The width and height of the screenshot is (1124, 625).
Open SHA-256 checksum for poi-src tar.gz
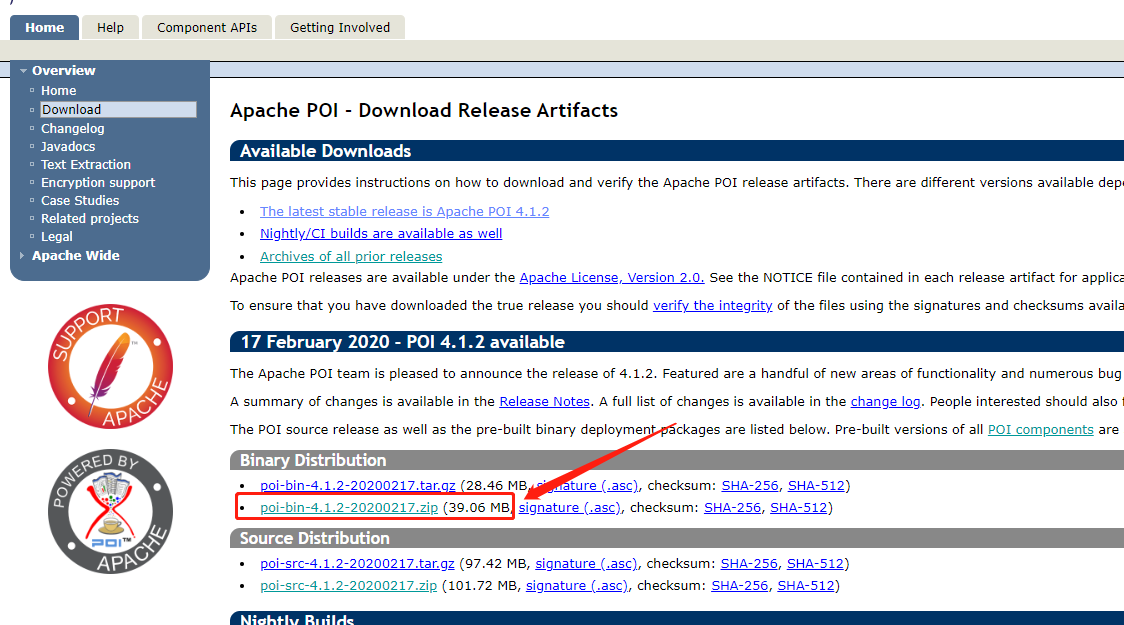[x=749, y=563]
